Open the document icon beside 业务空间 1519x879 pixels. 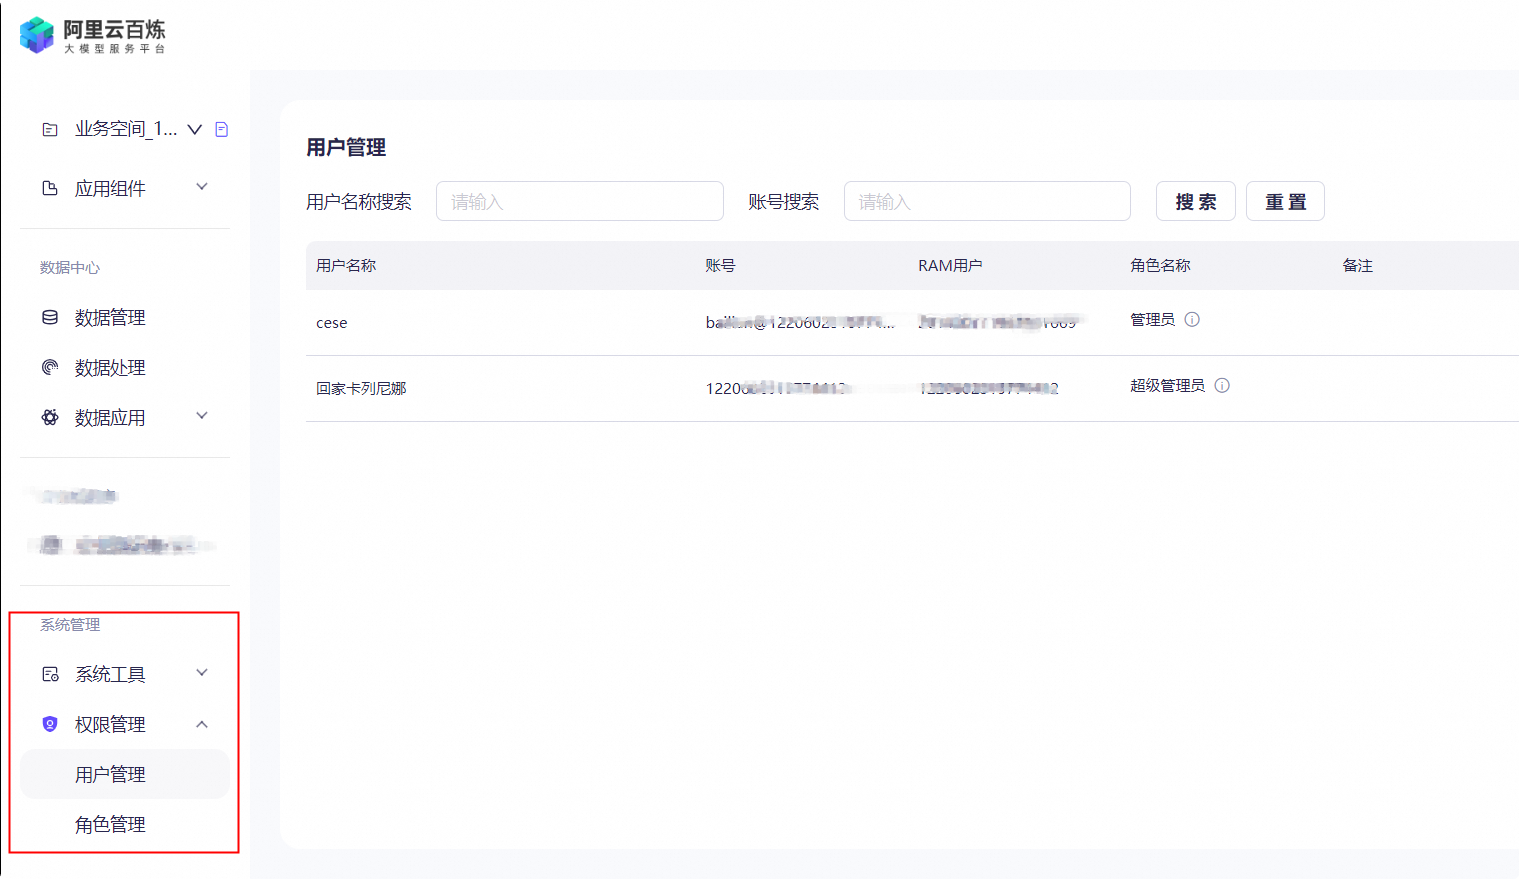(222, 129)
